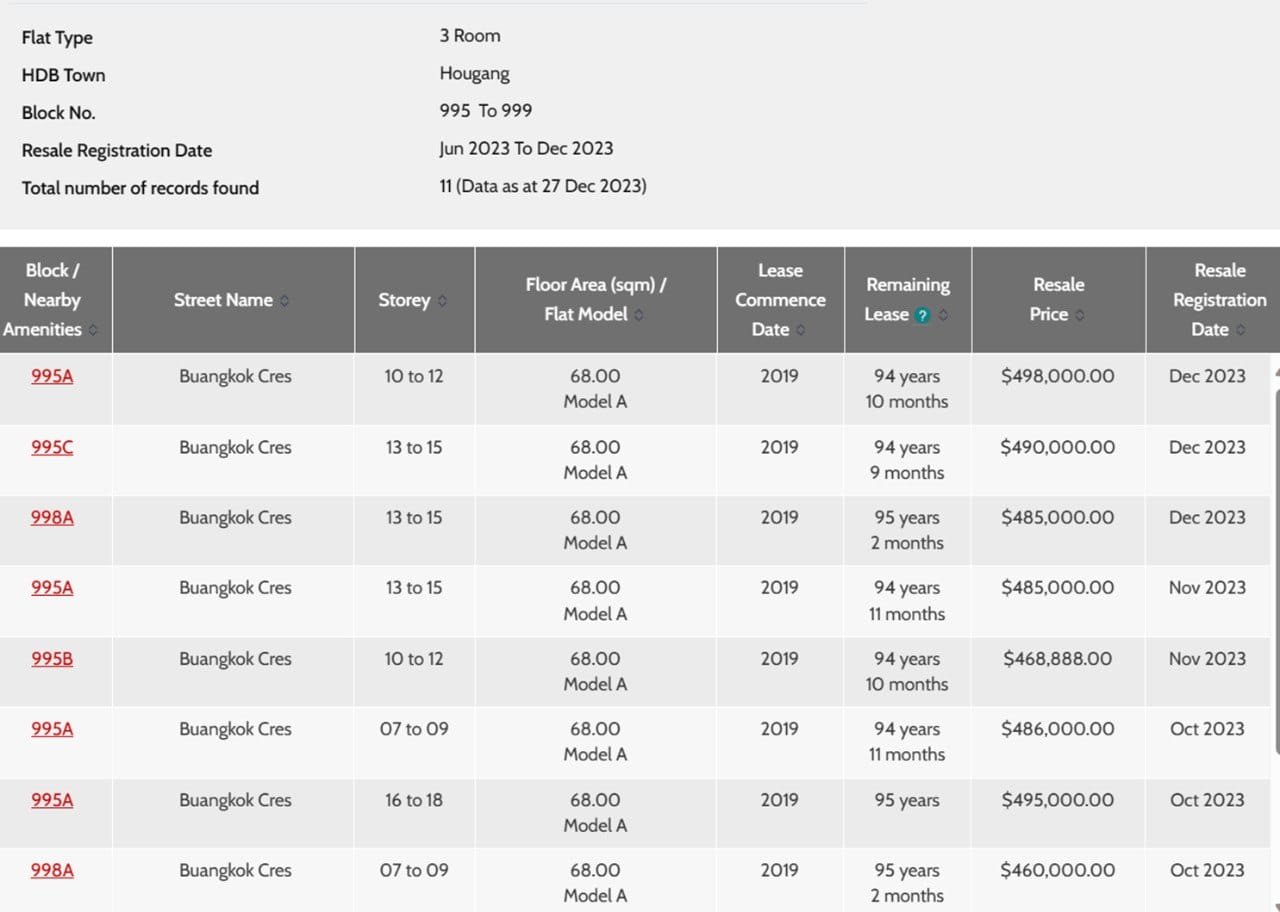Click the '995 To 999' block number value
The height and width of the screenshot is (912, 1280).
pyautogui.click(x=486, y=111)
